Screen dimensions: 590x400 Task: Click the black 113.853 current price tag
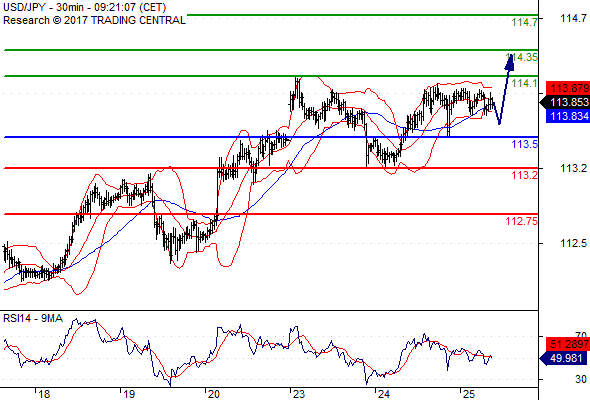click(x=565, y=102)
